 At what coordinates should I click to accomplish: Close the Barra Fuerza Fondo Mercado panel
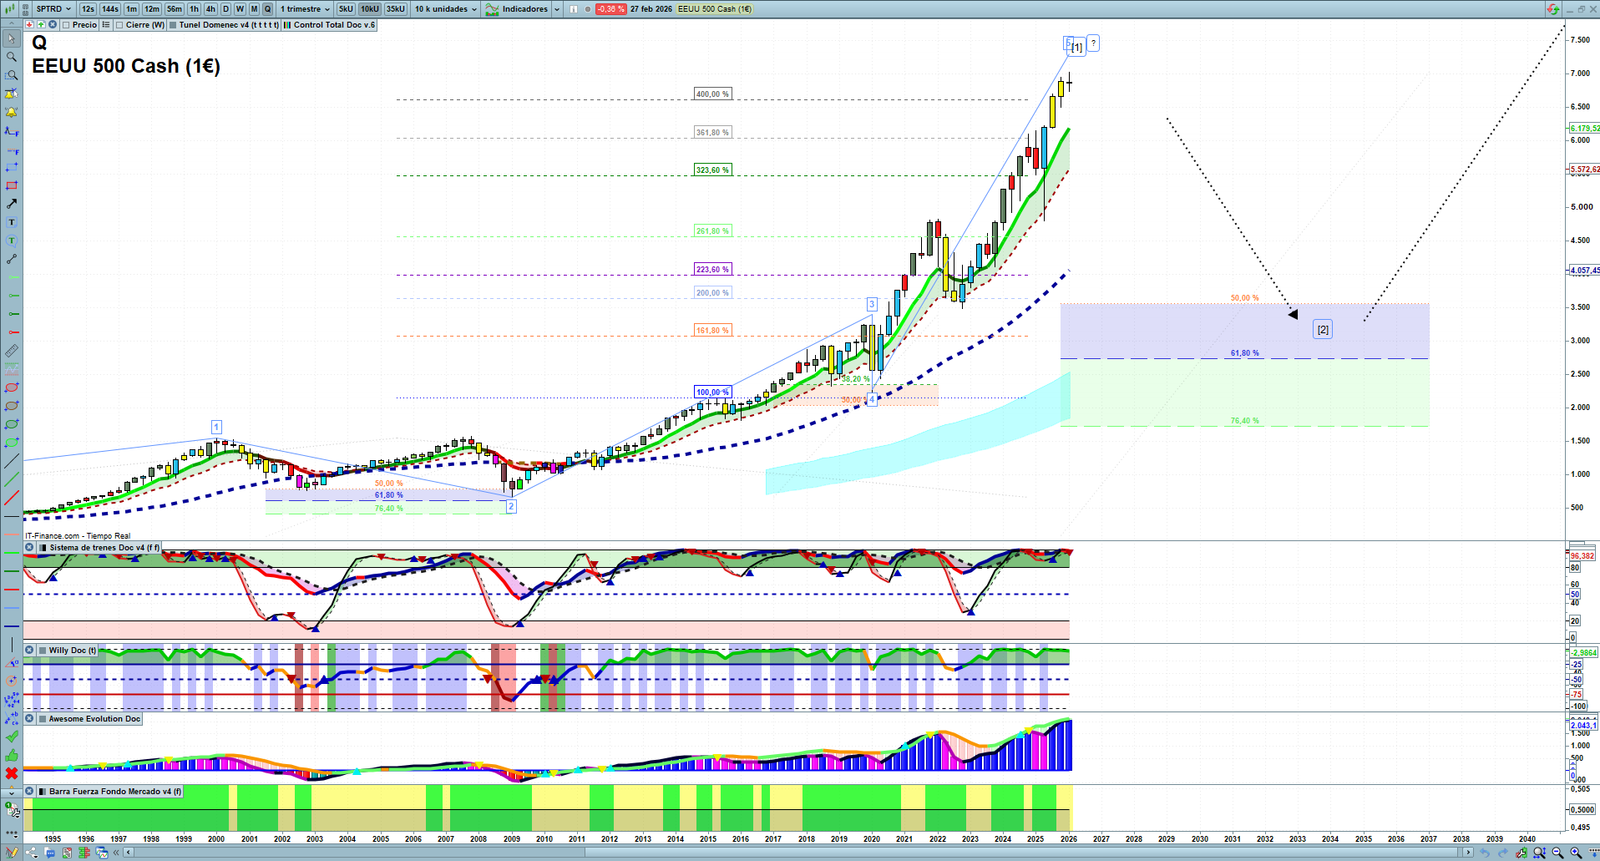30,791
